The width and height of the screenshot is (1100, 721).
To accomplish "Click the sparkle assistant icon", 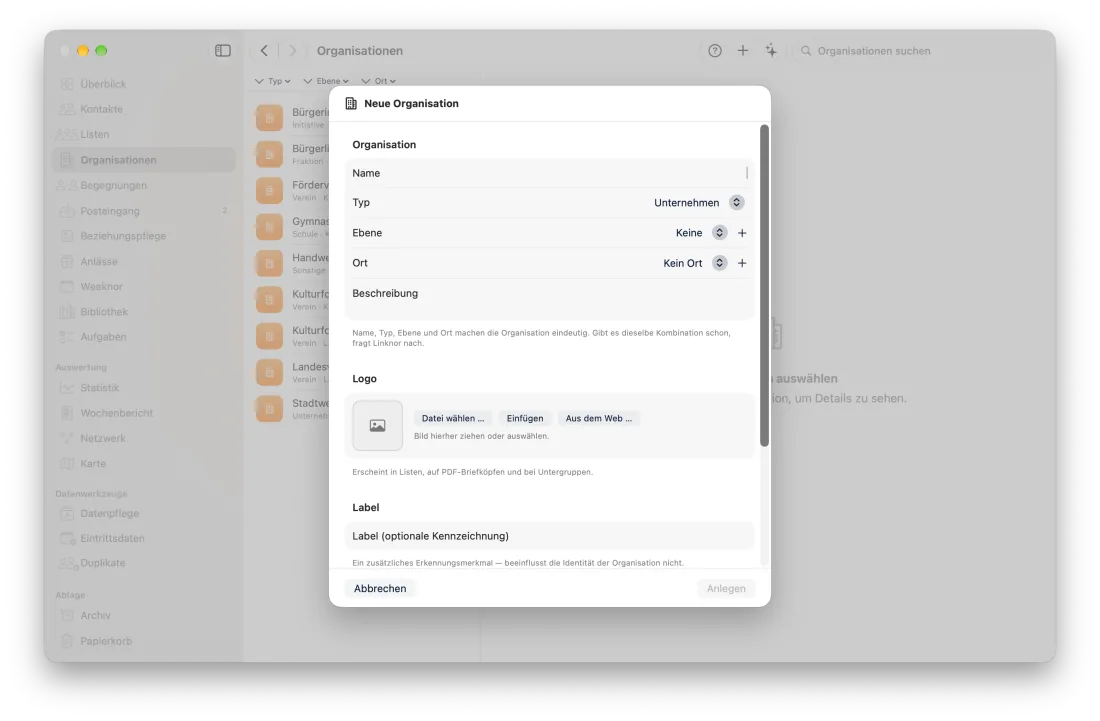I will click(x=771, y=50).
